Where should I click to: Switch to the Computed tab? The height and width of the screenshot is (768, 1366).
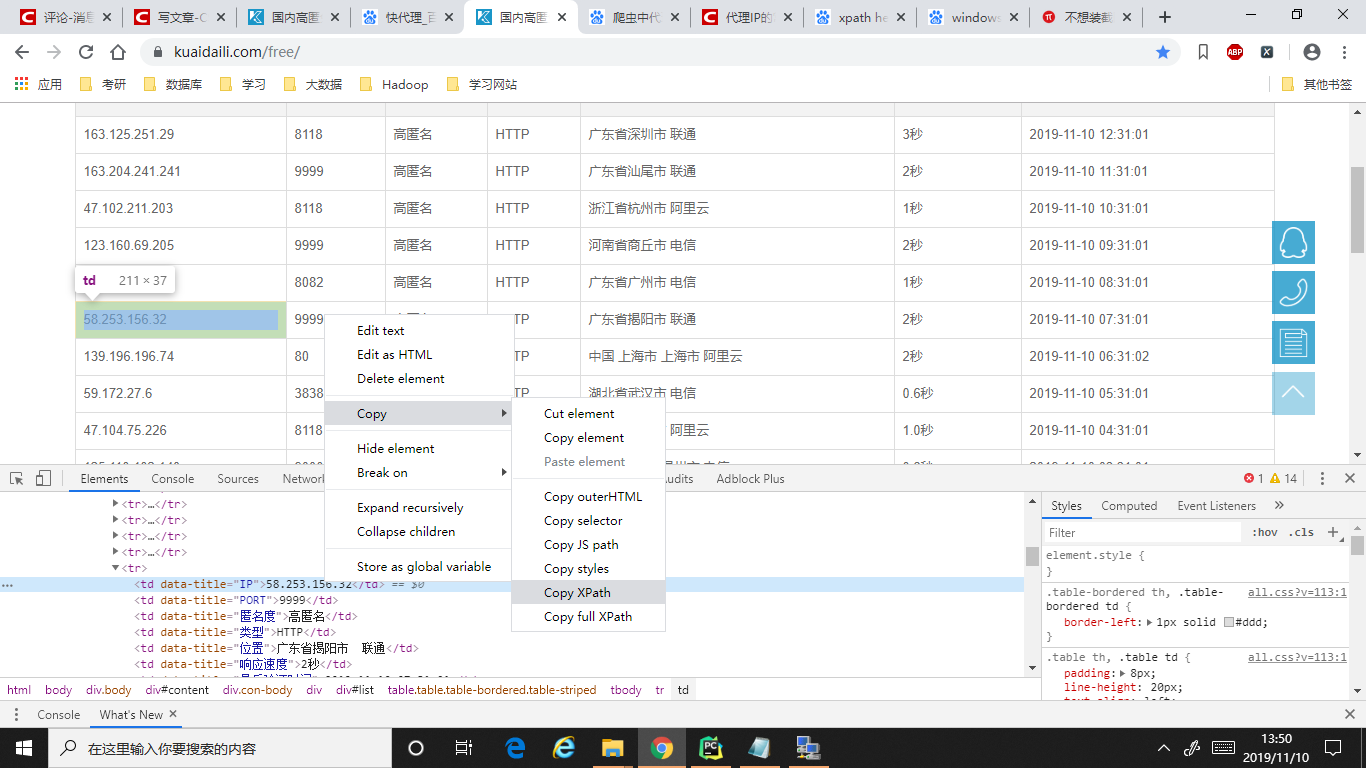[x=1129, y=505]
